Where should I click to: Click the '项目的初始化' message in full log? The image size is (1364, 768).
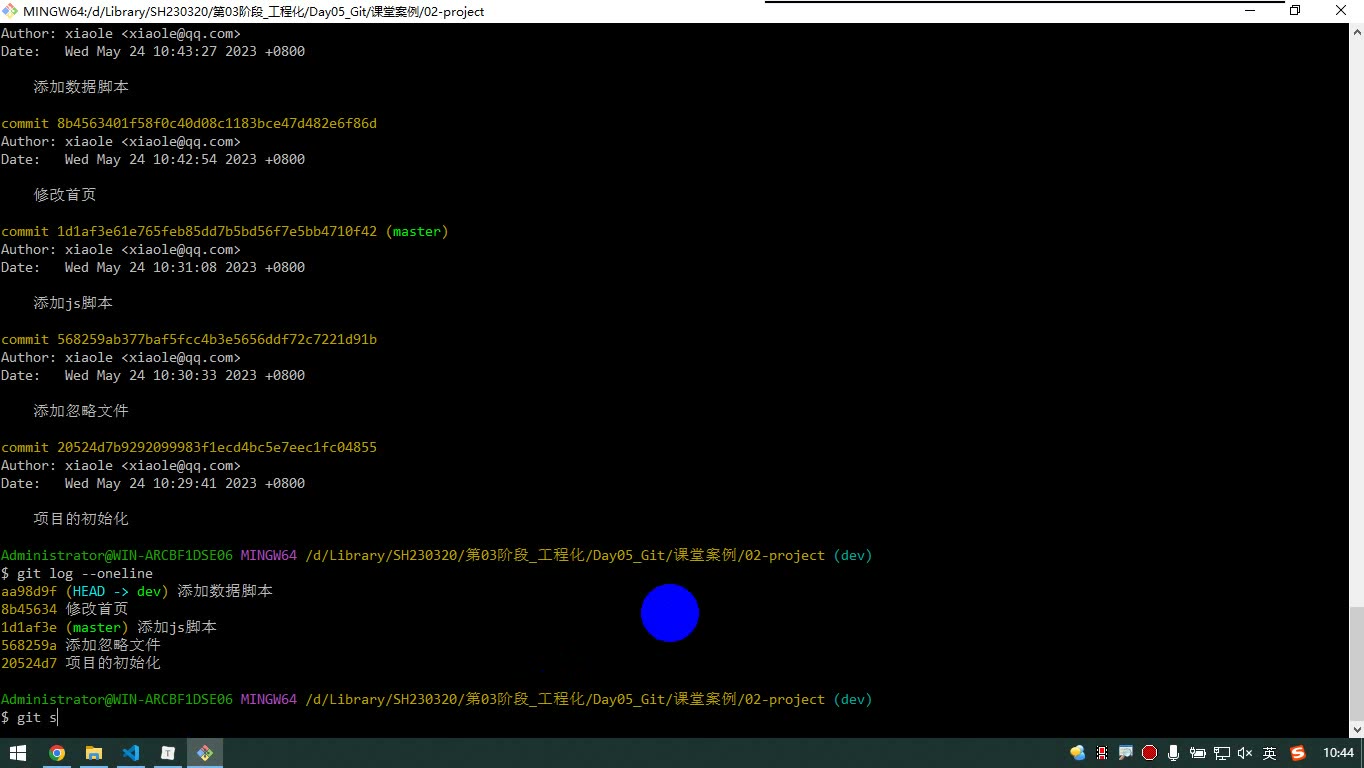pyautogui.click(x=81, y=519)
